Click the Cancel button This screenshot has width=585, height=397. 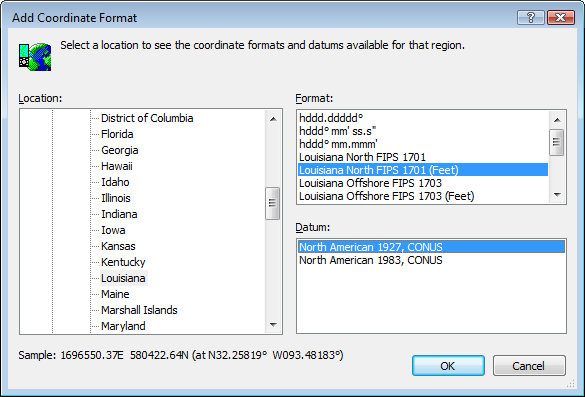[529, 366]
